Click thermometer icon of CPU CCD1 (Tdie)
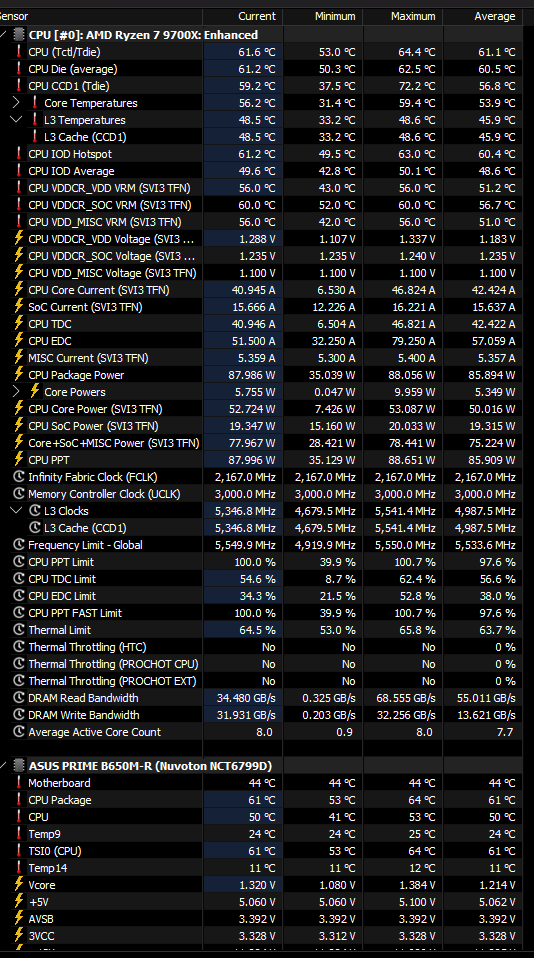534x958 pixels. coord(19,86)
